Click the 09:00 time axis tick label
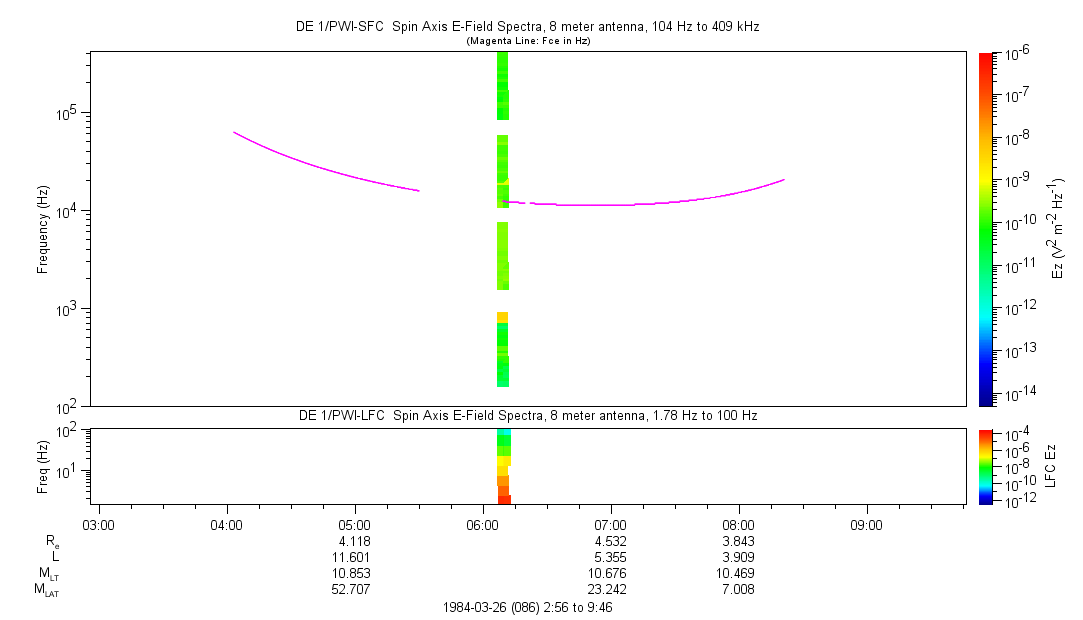Viewport: 1083px width, 620px height. (x=866, y=525)
